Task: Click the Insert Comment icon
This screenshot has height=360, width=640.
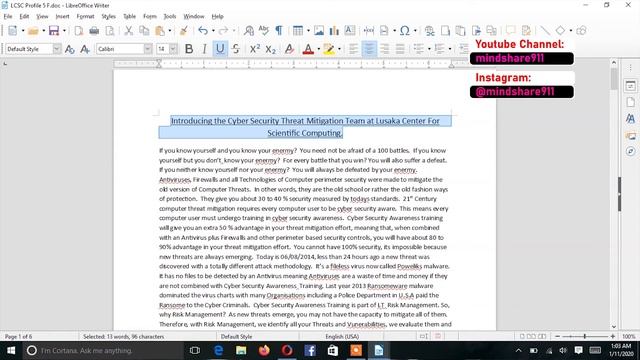Action: (510, 31)
